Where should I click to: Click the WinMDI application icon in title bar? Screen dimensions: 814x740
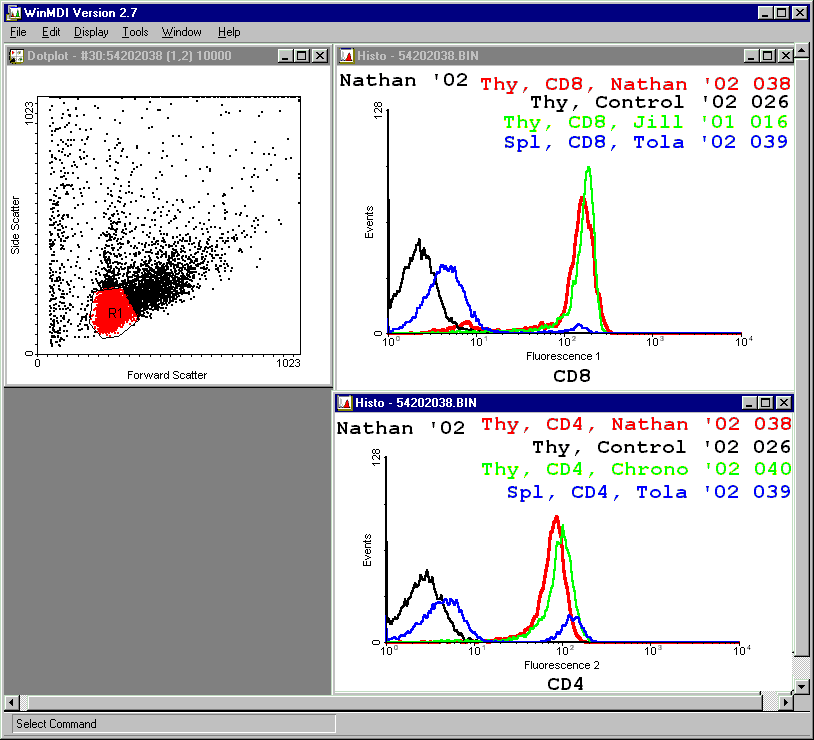(x=12, y=13)
